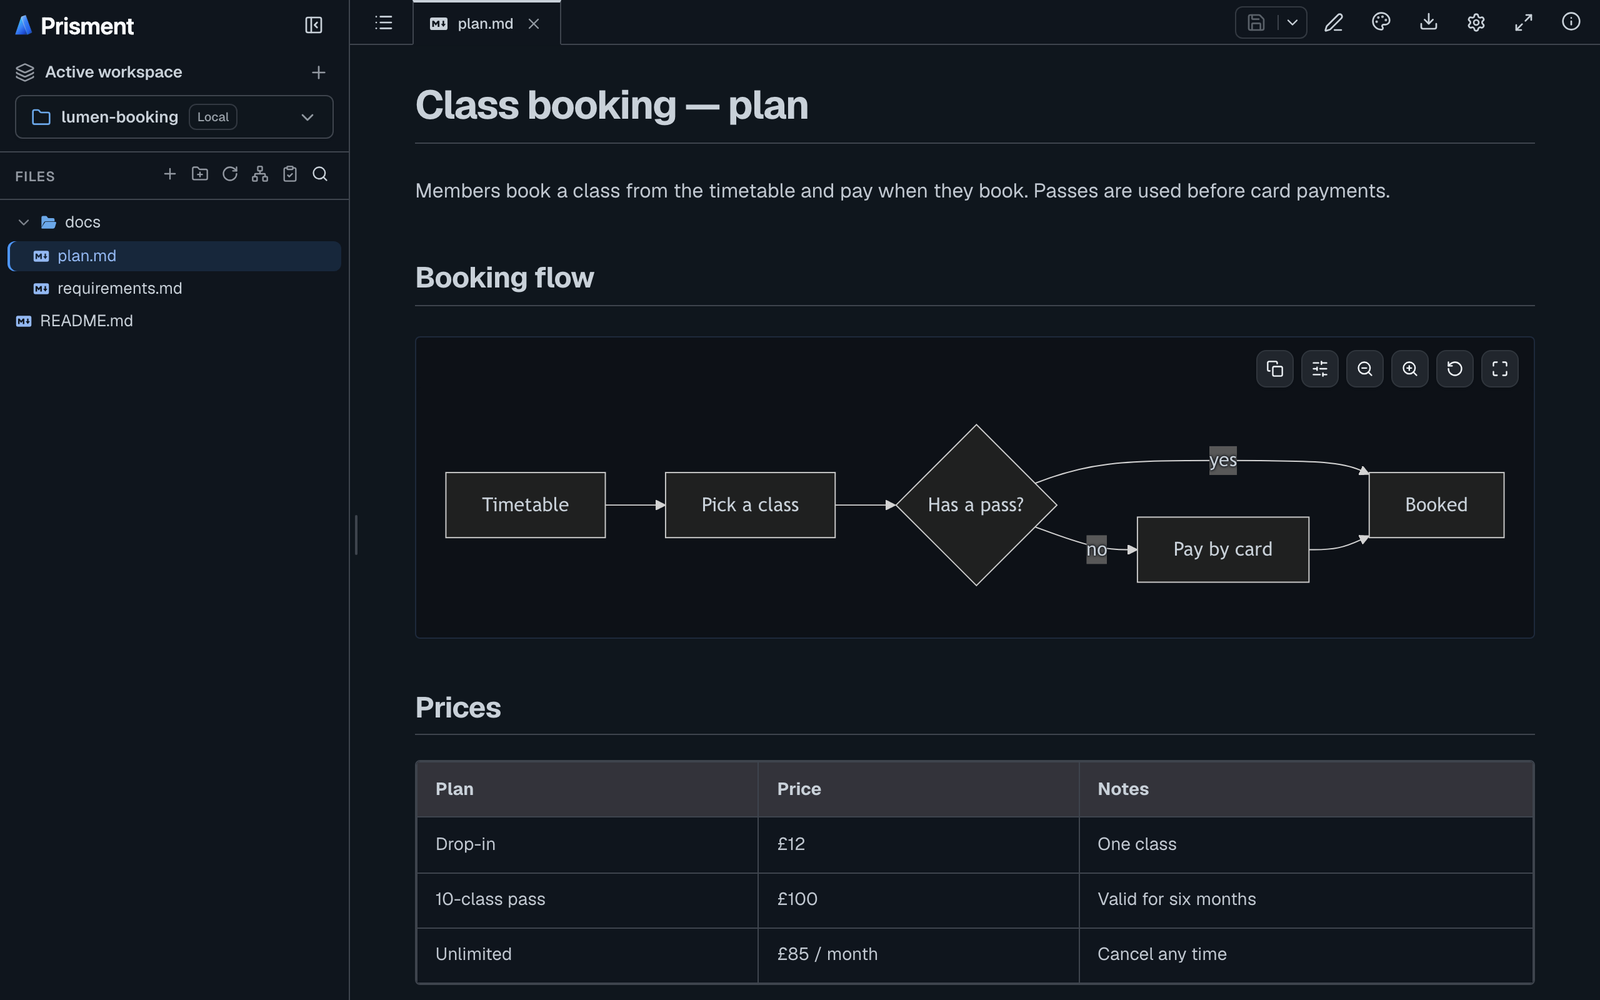
Task: Click the Timetable node in the diagram
Action: (525, 505)
